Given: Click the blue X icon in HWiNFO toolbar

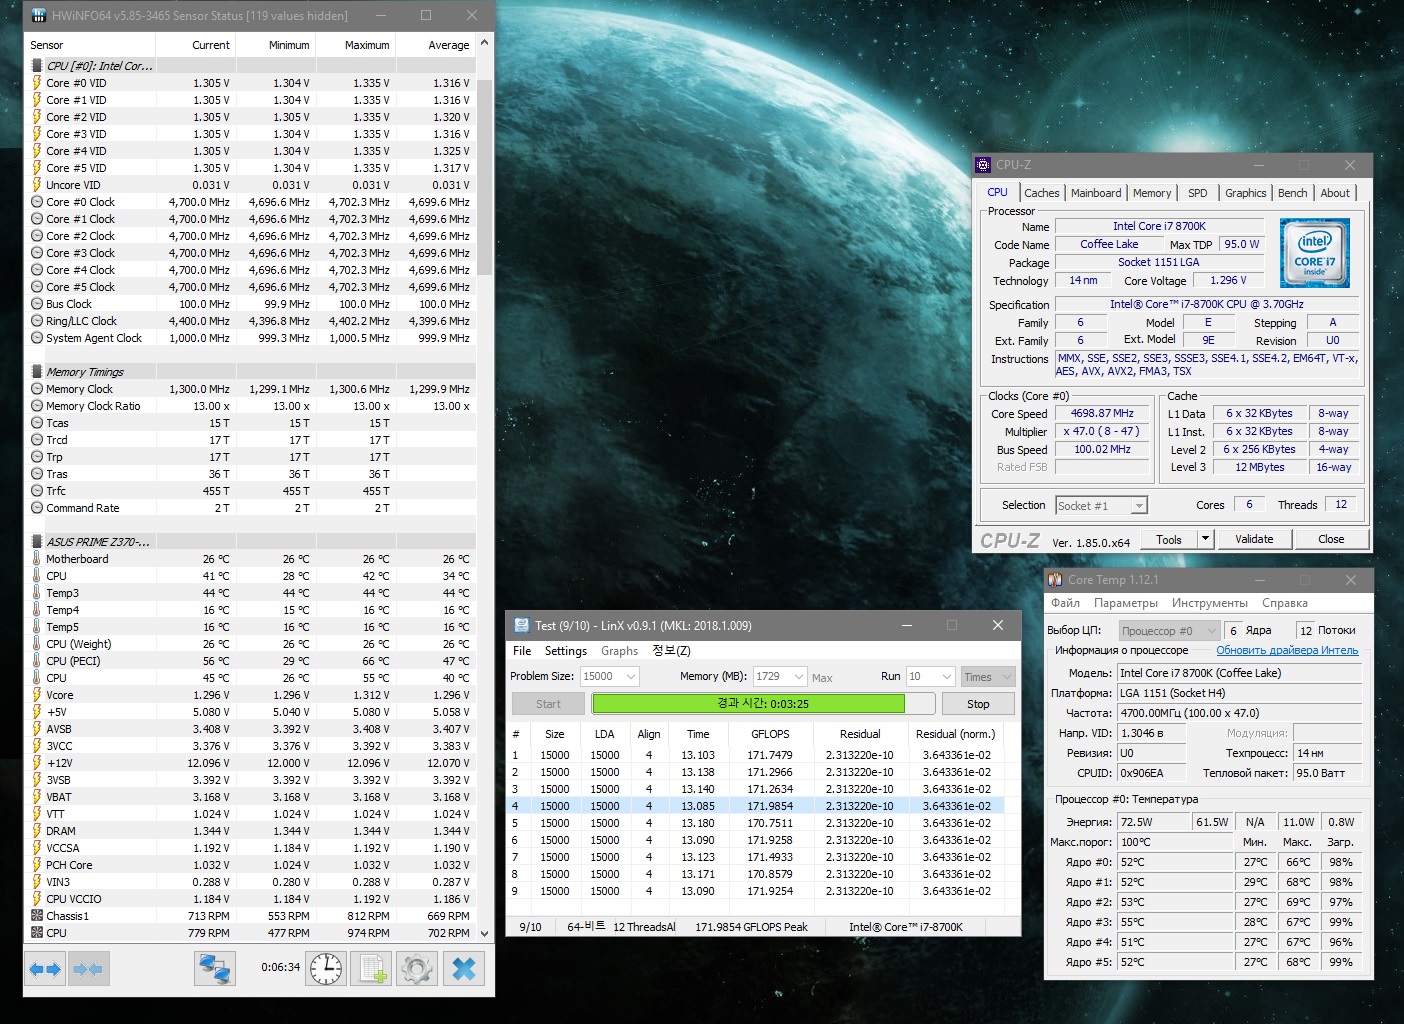Looking at the screenshot, I should (463, 968).
